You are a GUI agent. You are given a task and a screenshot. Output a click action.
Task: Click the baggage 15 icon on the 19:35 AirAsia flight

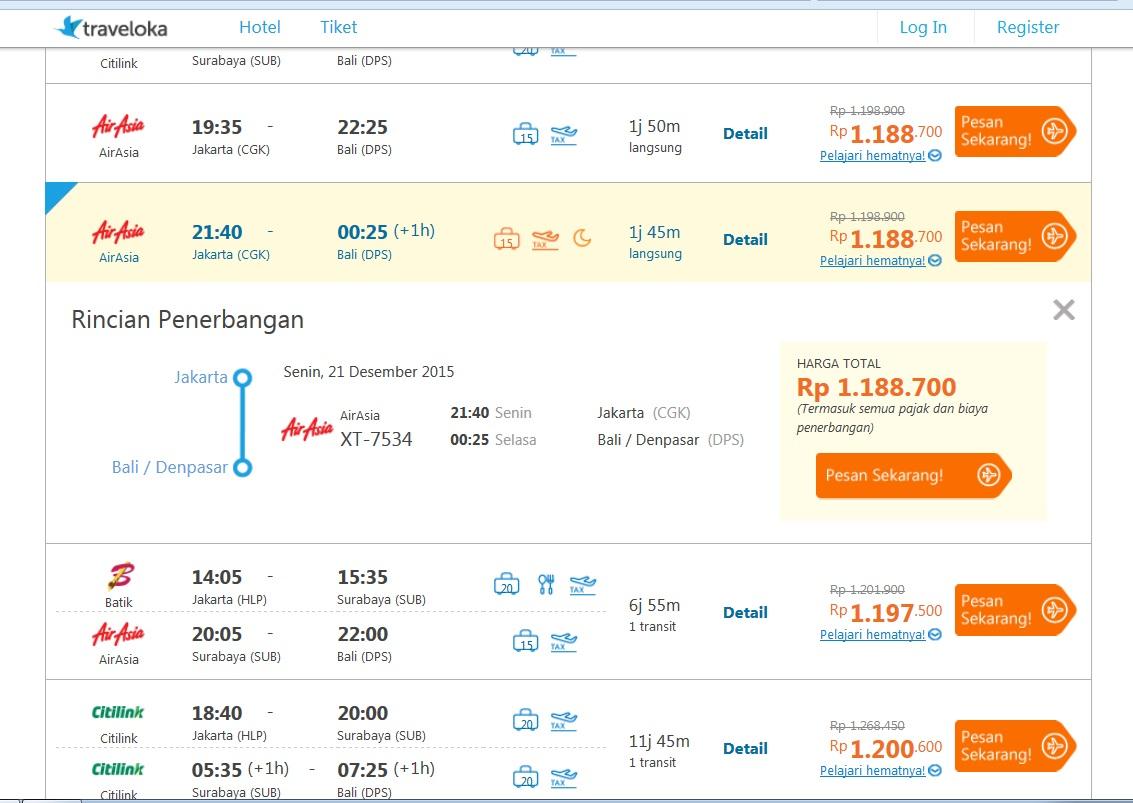tap(525, 134)
